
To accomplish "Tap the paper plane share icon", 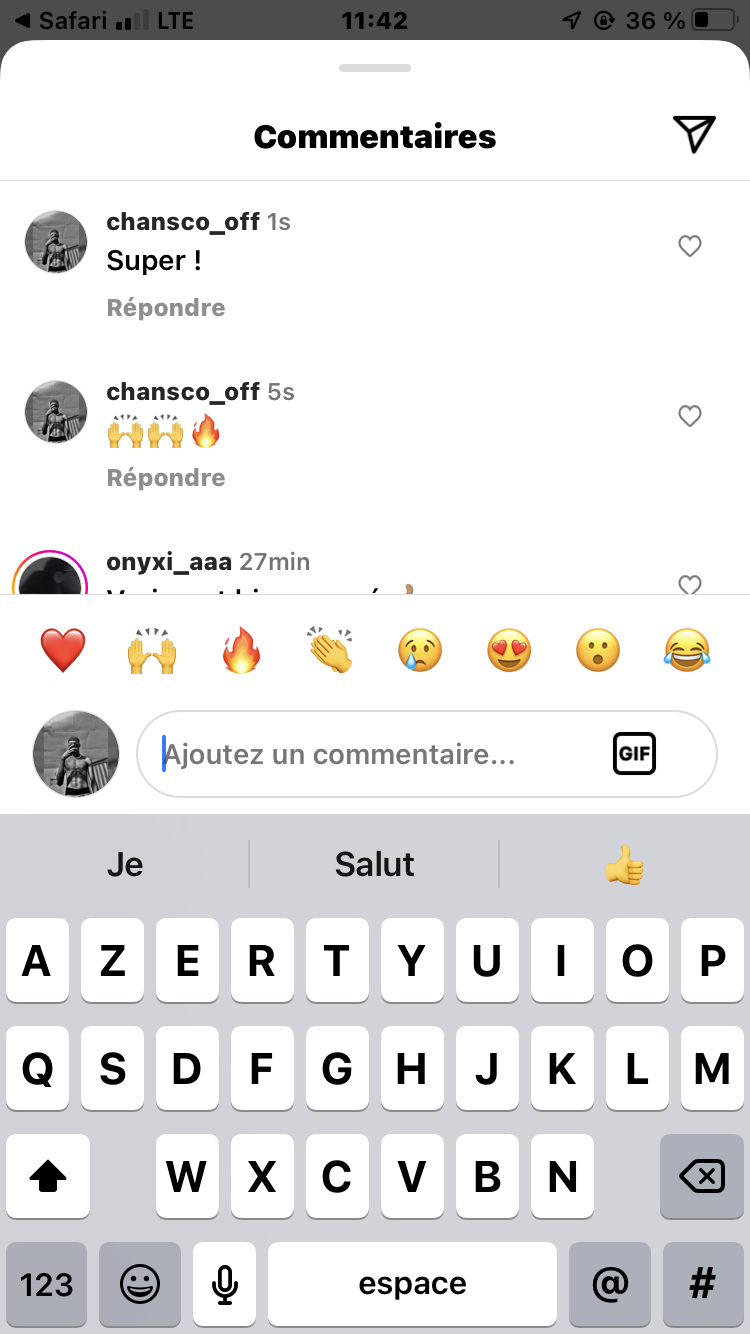I will pyautogui.click(x=694, y=135).
